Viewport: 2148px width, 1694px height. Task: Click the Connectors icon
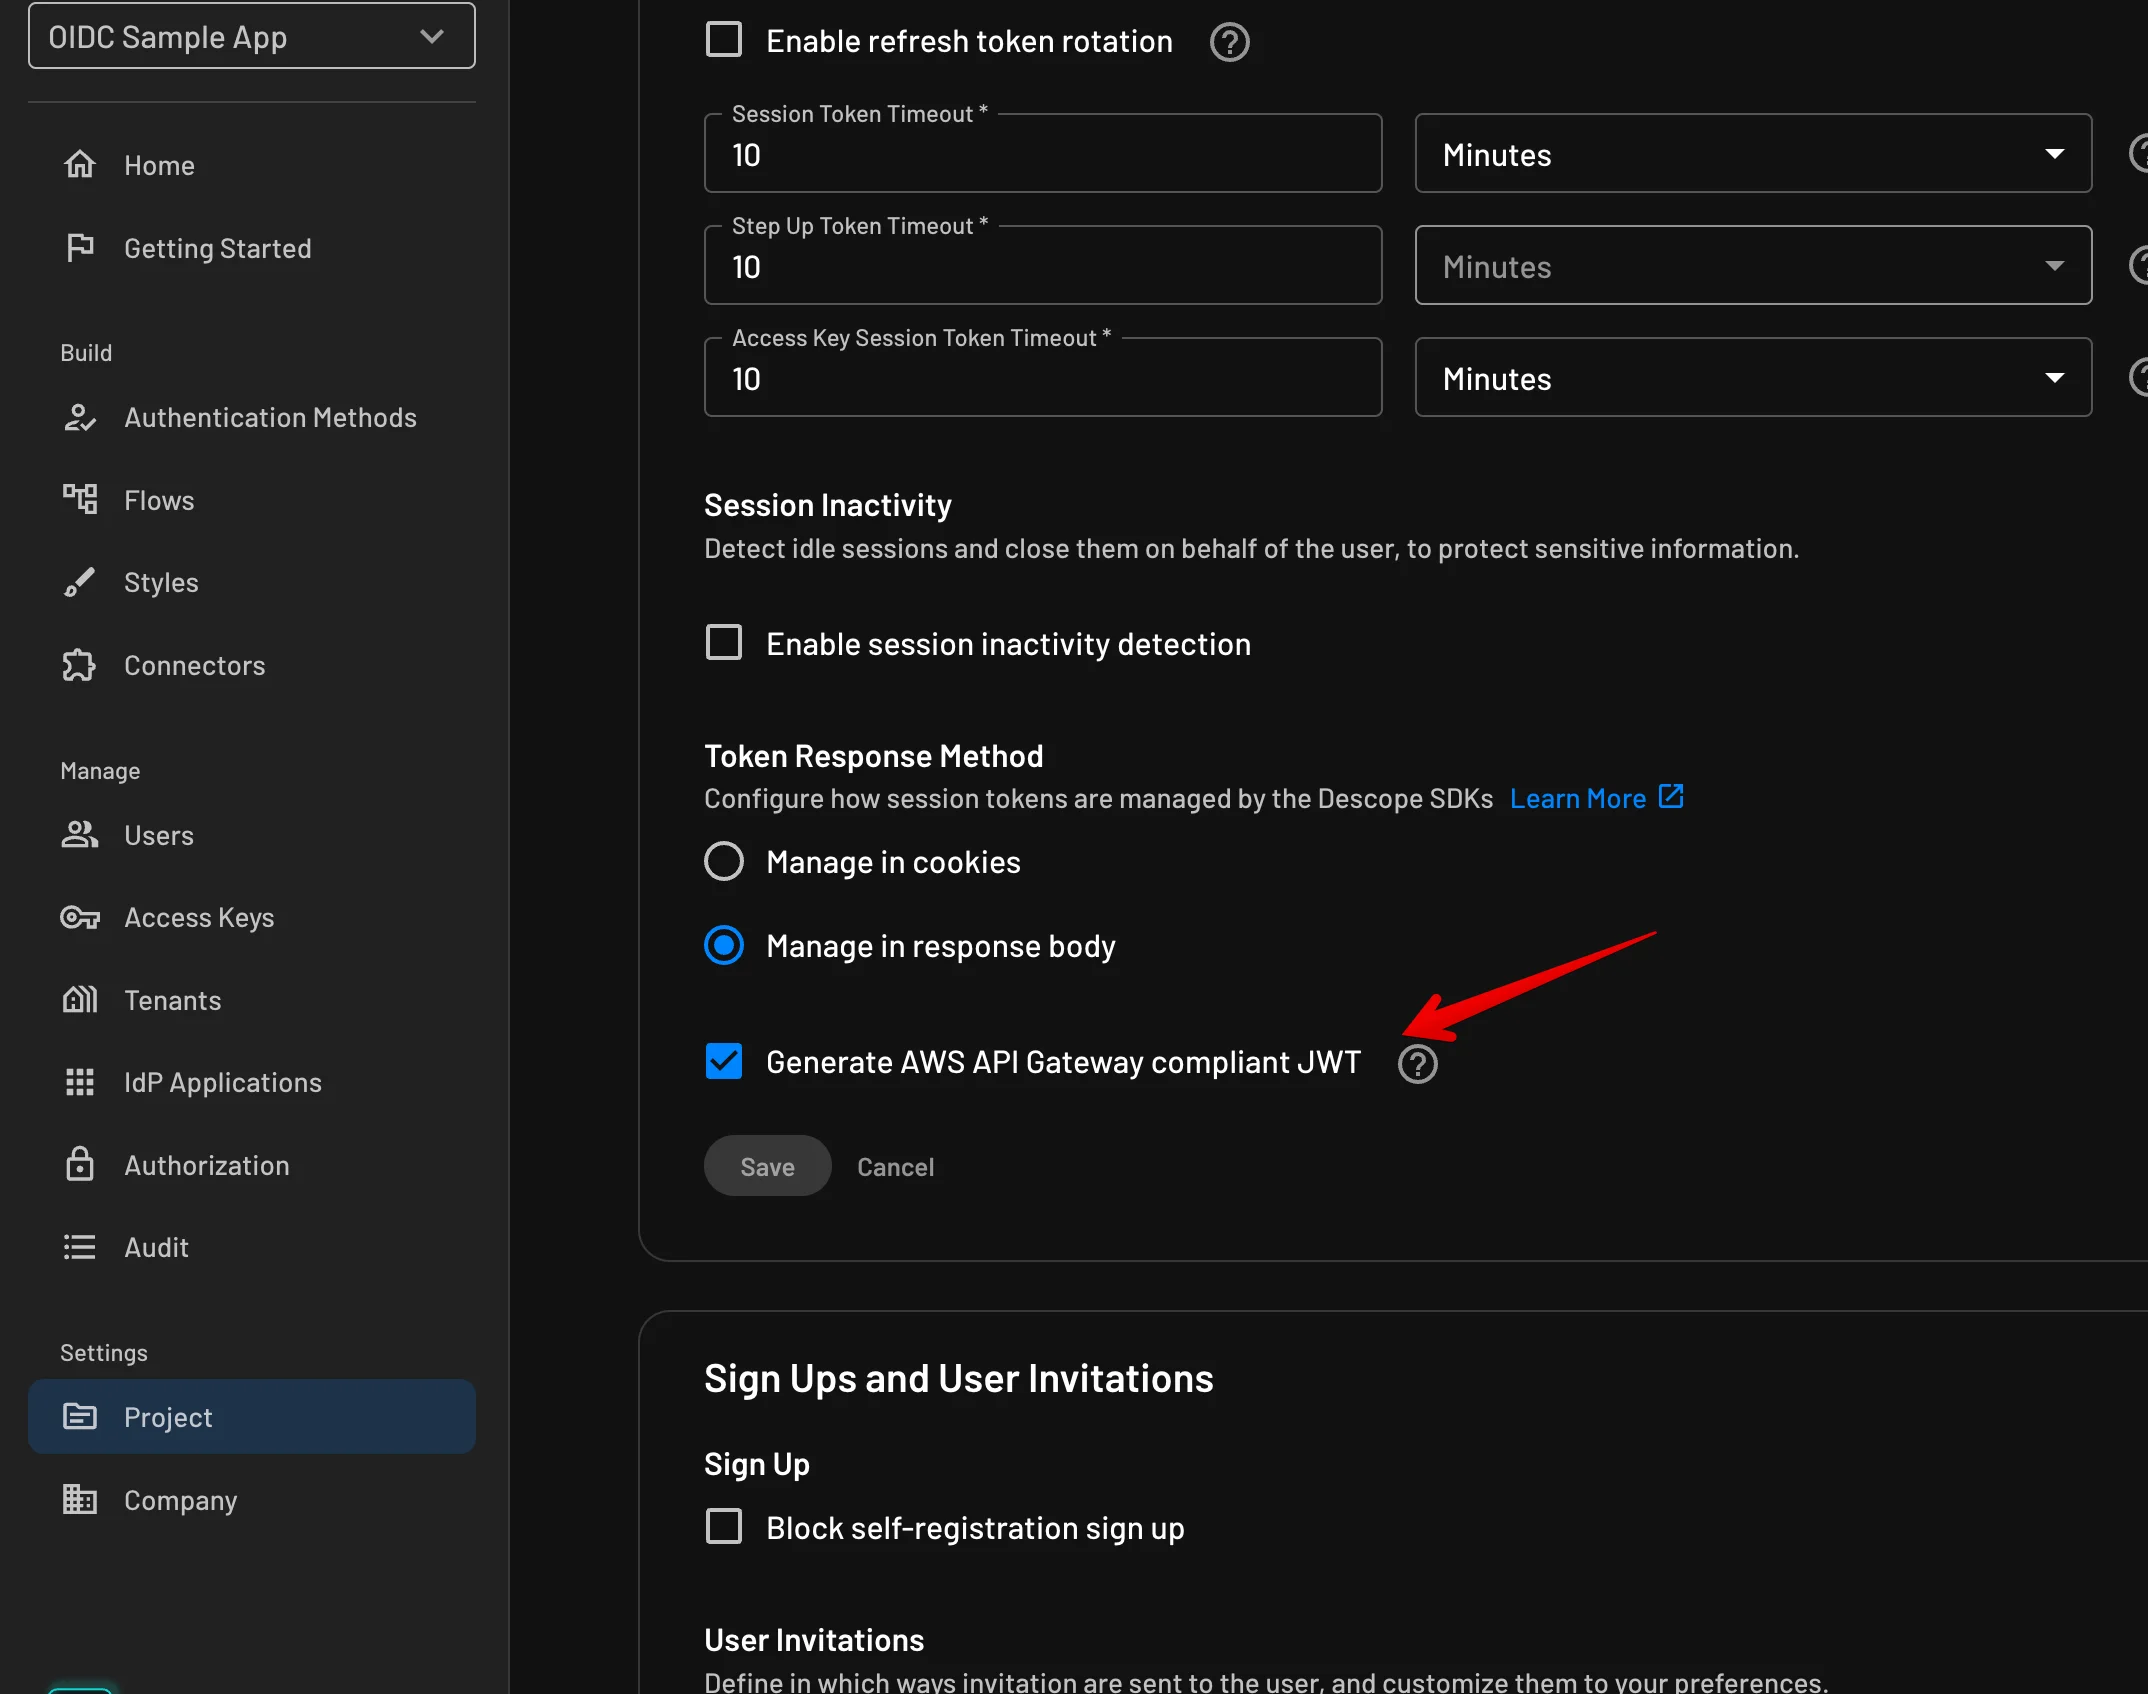coord(81,664)
